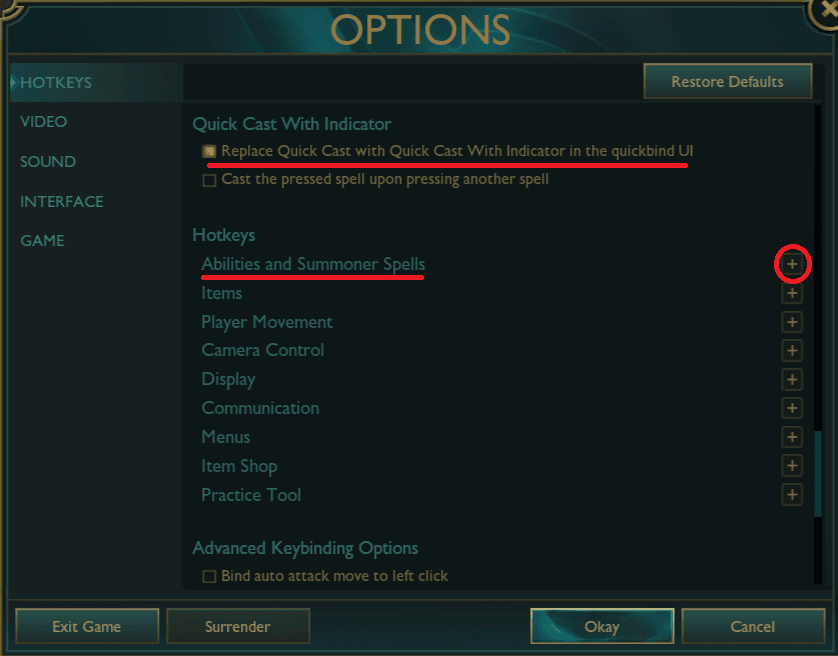Switch to the Interface settings tab
Viewport: 838px width, 656px height.
point(61,202)
